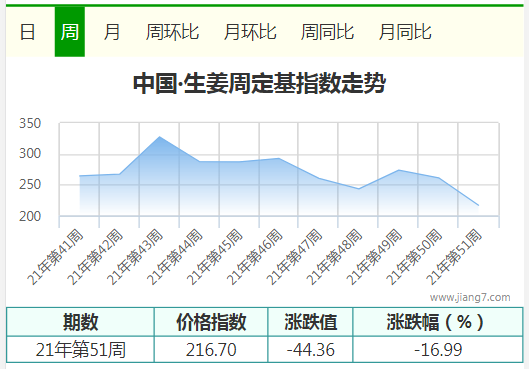Screen dimensions: 529x369
Task: Click the 21年第49周 axis label
Action: pos(374,257)
